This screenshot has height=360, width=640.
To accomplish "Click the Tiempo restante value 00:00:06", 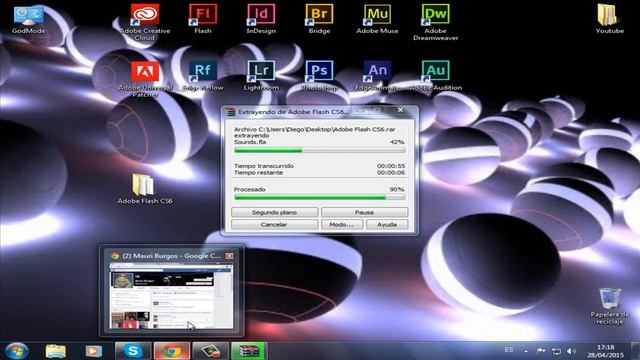I will 391,173.
